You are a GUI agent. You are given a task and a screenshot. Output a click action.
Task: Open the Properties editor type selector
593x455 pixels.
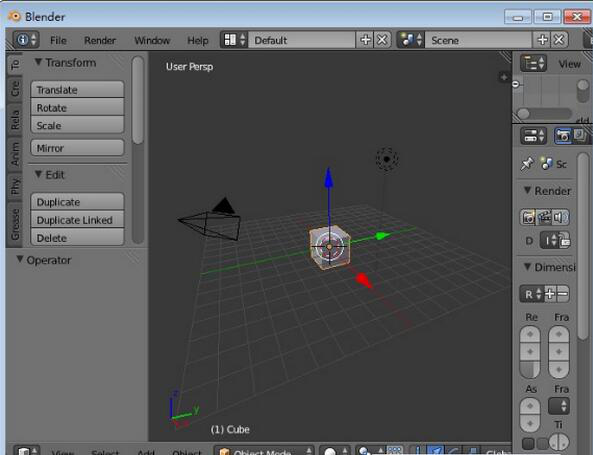click(x=533, y=136)
